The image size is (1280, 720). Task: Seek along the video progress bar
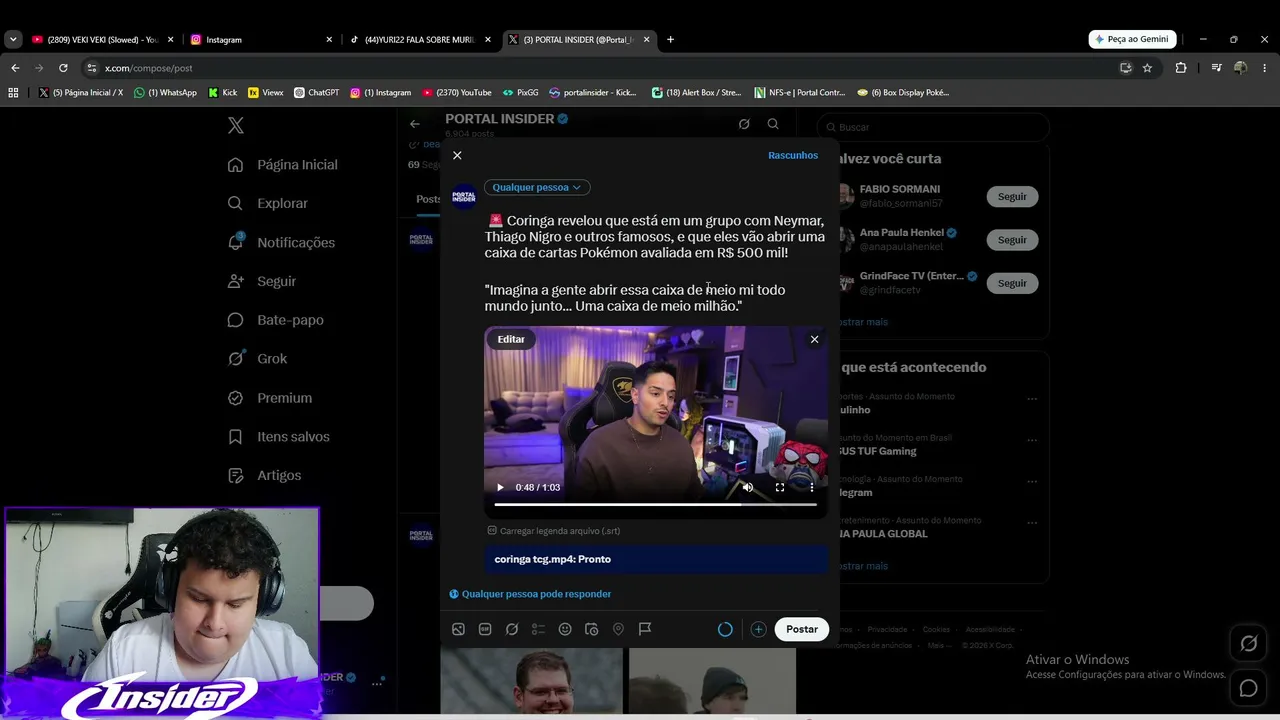coord(655,504)
